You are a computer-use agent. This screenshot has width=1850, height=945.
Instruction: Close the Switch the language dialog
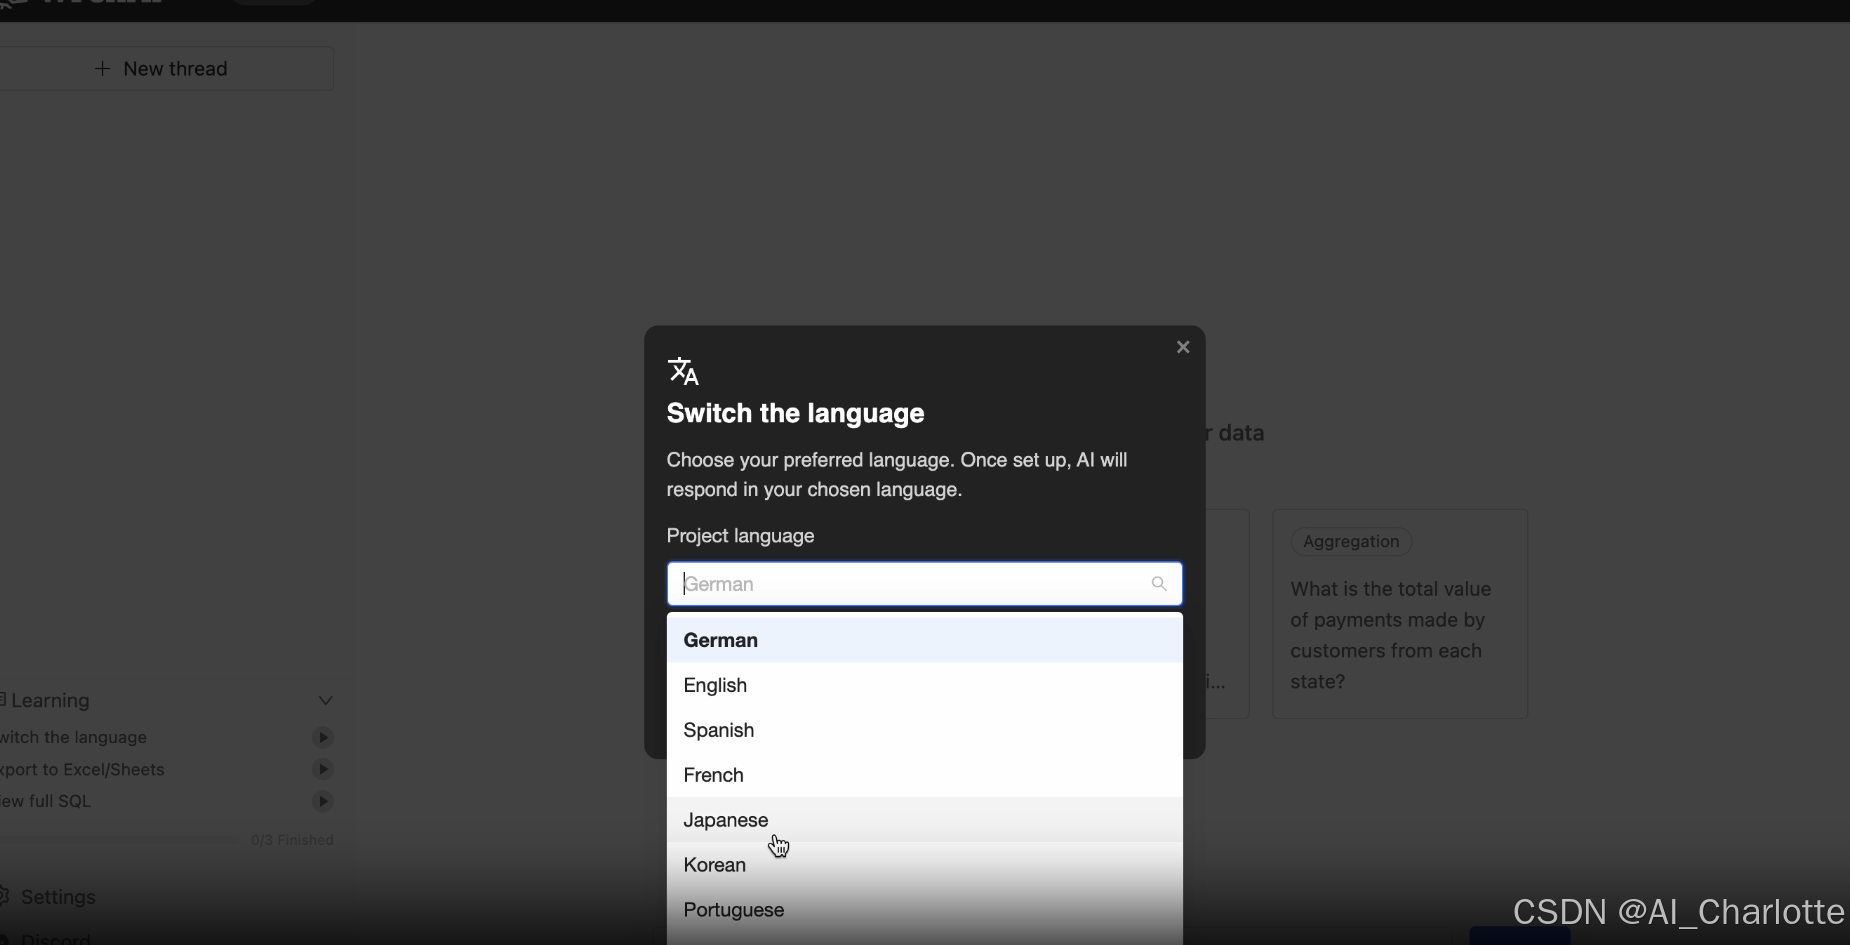(x=1183, y=347)
